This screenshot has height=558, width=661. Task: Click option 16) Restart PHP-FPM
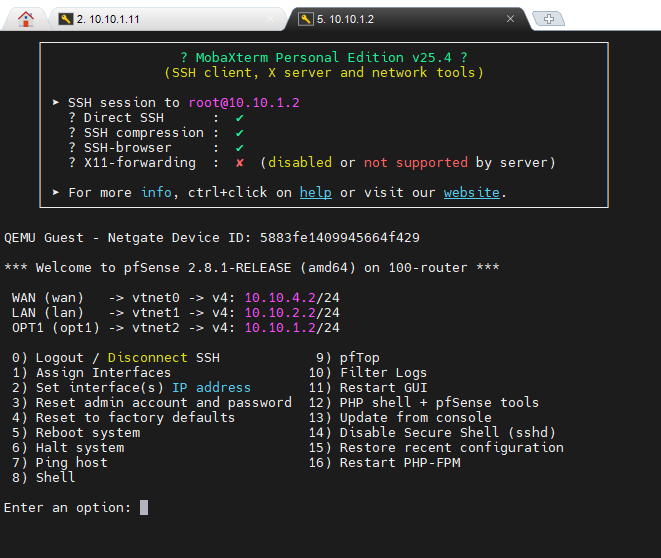pyautogui.click(x=384, y=463)
